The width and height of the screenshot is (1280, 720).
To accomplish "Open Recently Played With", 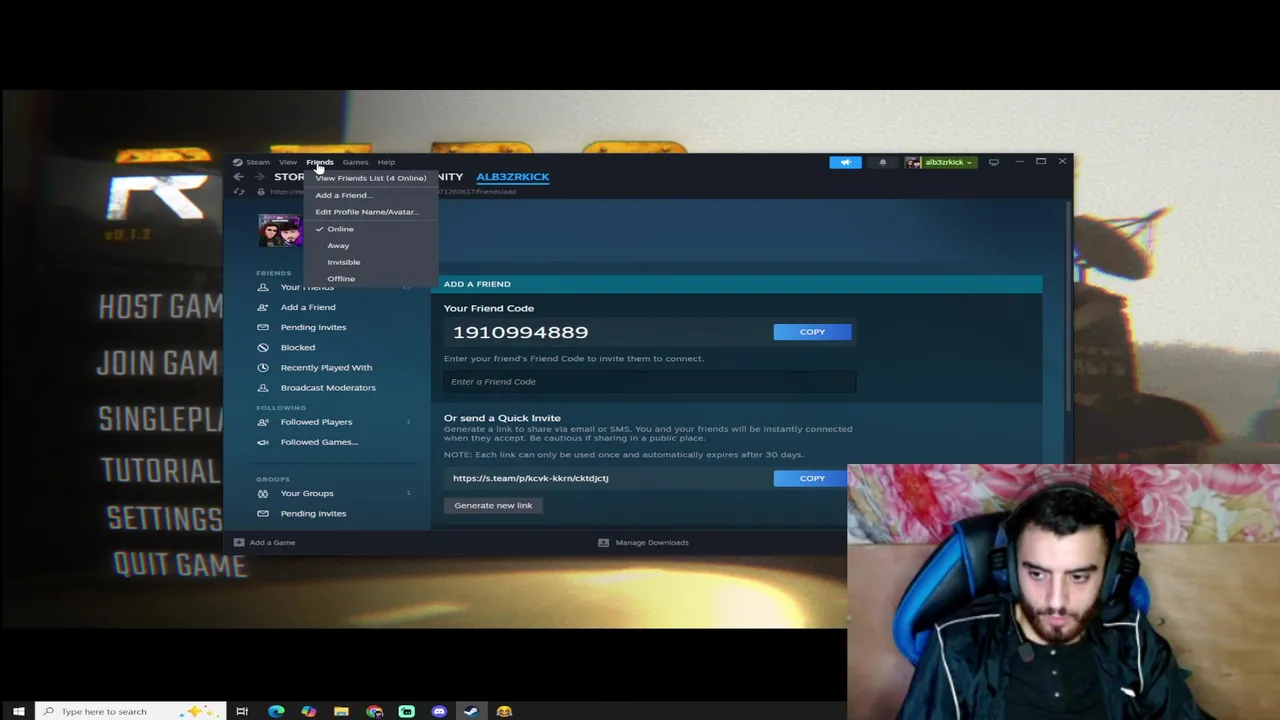I will click(326, 367).
